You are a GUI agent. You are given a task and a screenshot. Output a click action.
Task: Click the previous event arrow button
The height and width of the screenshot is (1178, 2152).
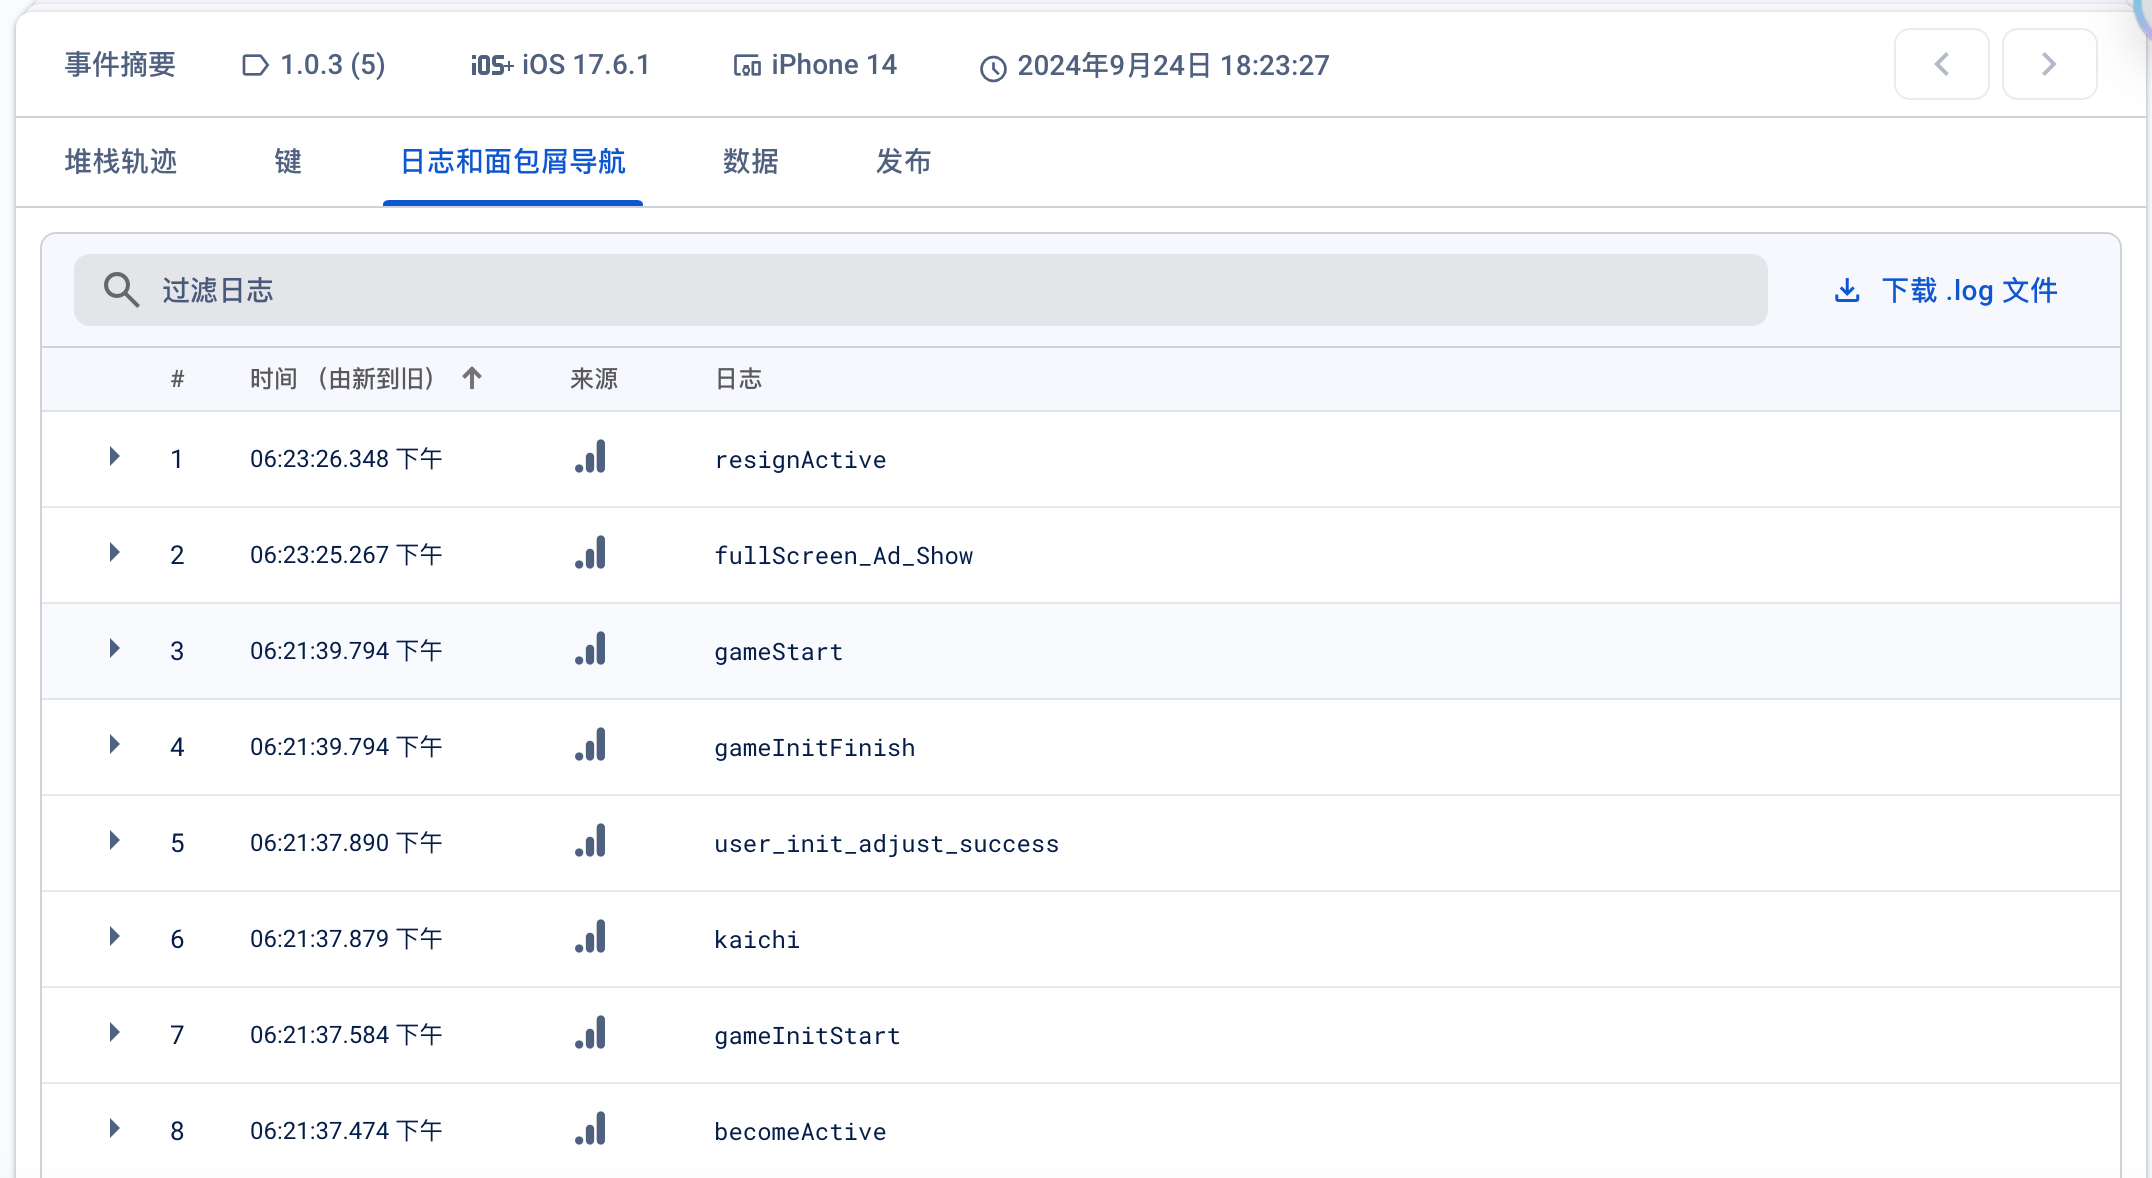[x=1941, y=65]
